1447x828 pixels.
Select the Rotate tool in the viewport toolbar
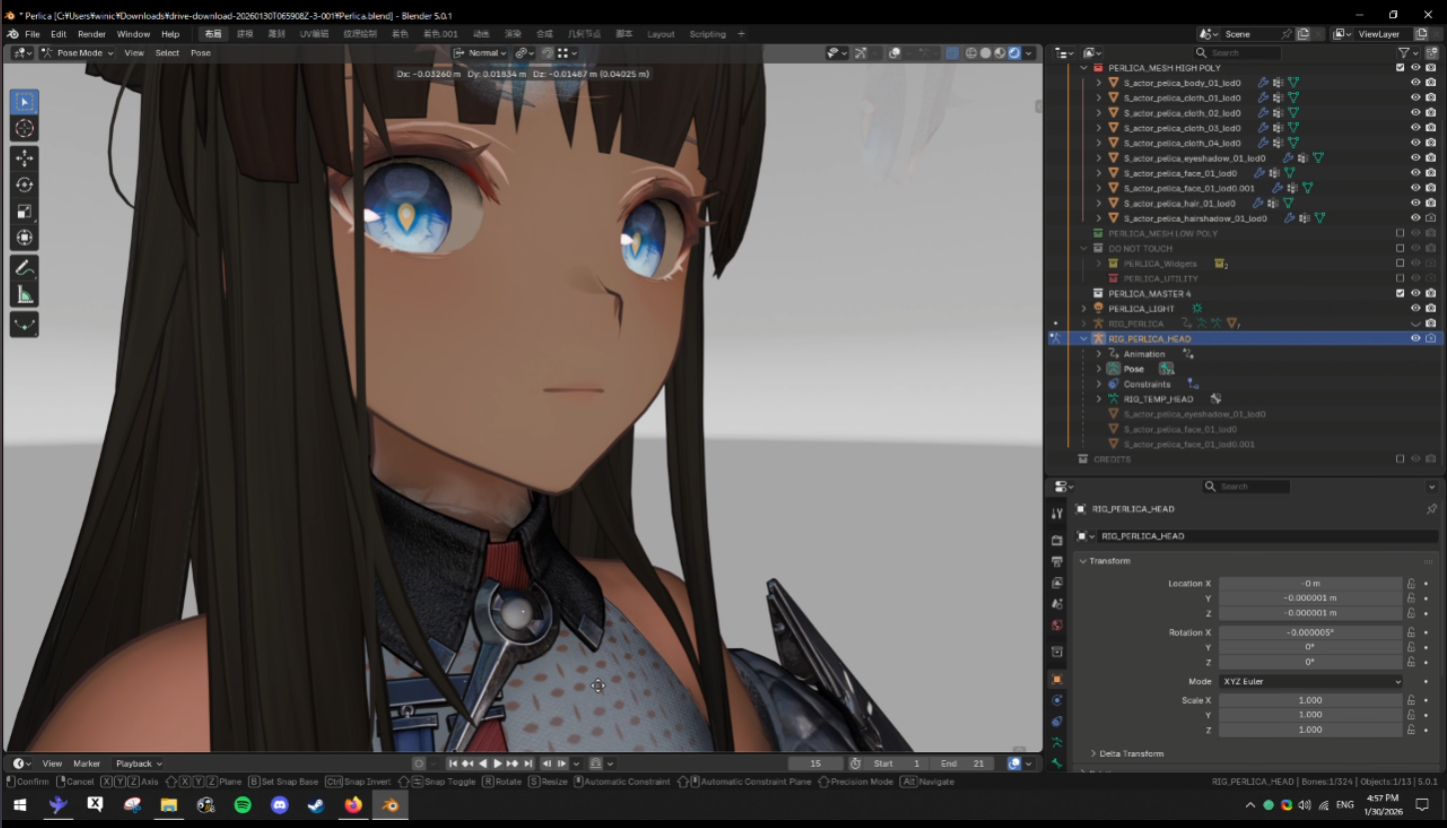pos(25,185)
